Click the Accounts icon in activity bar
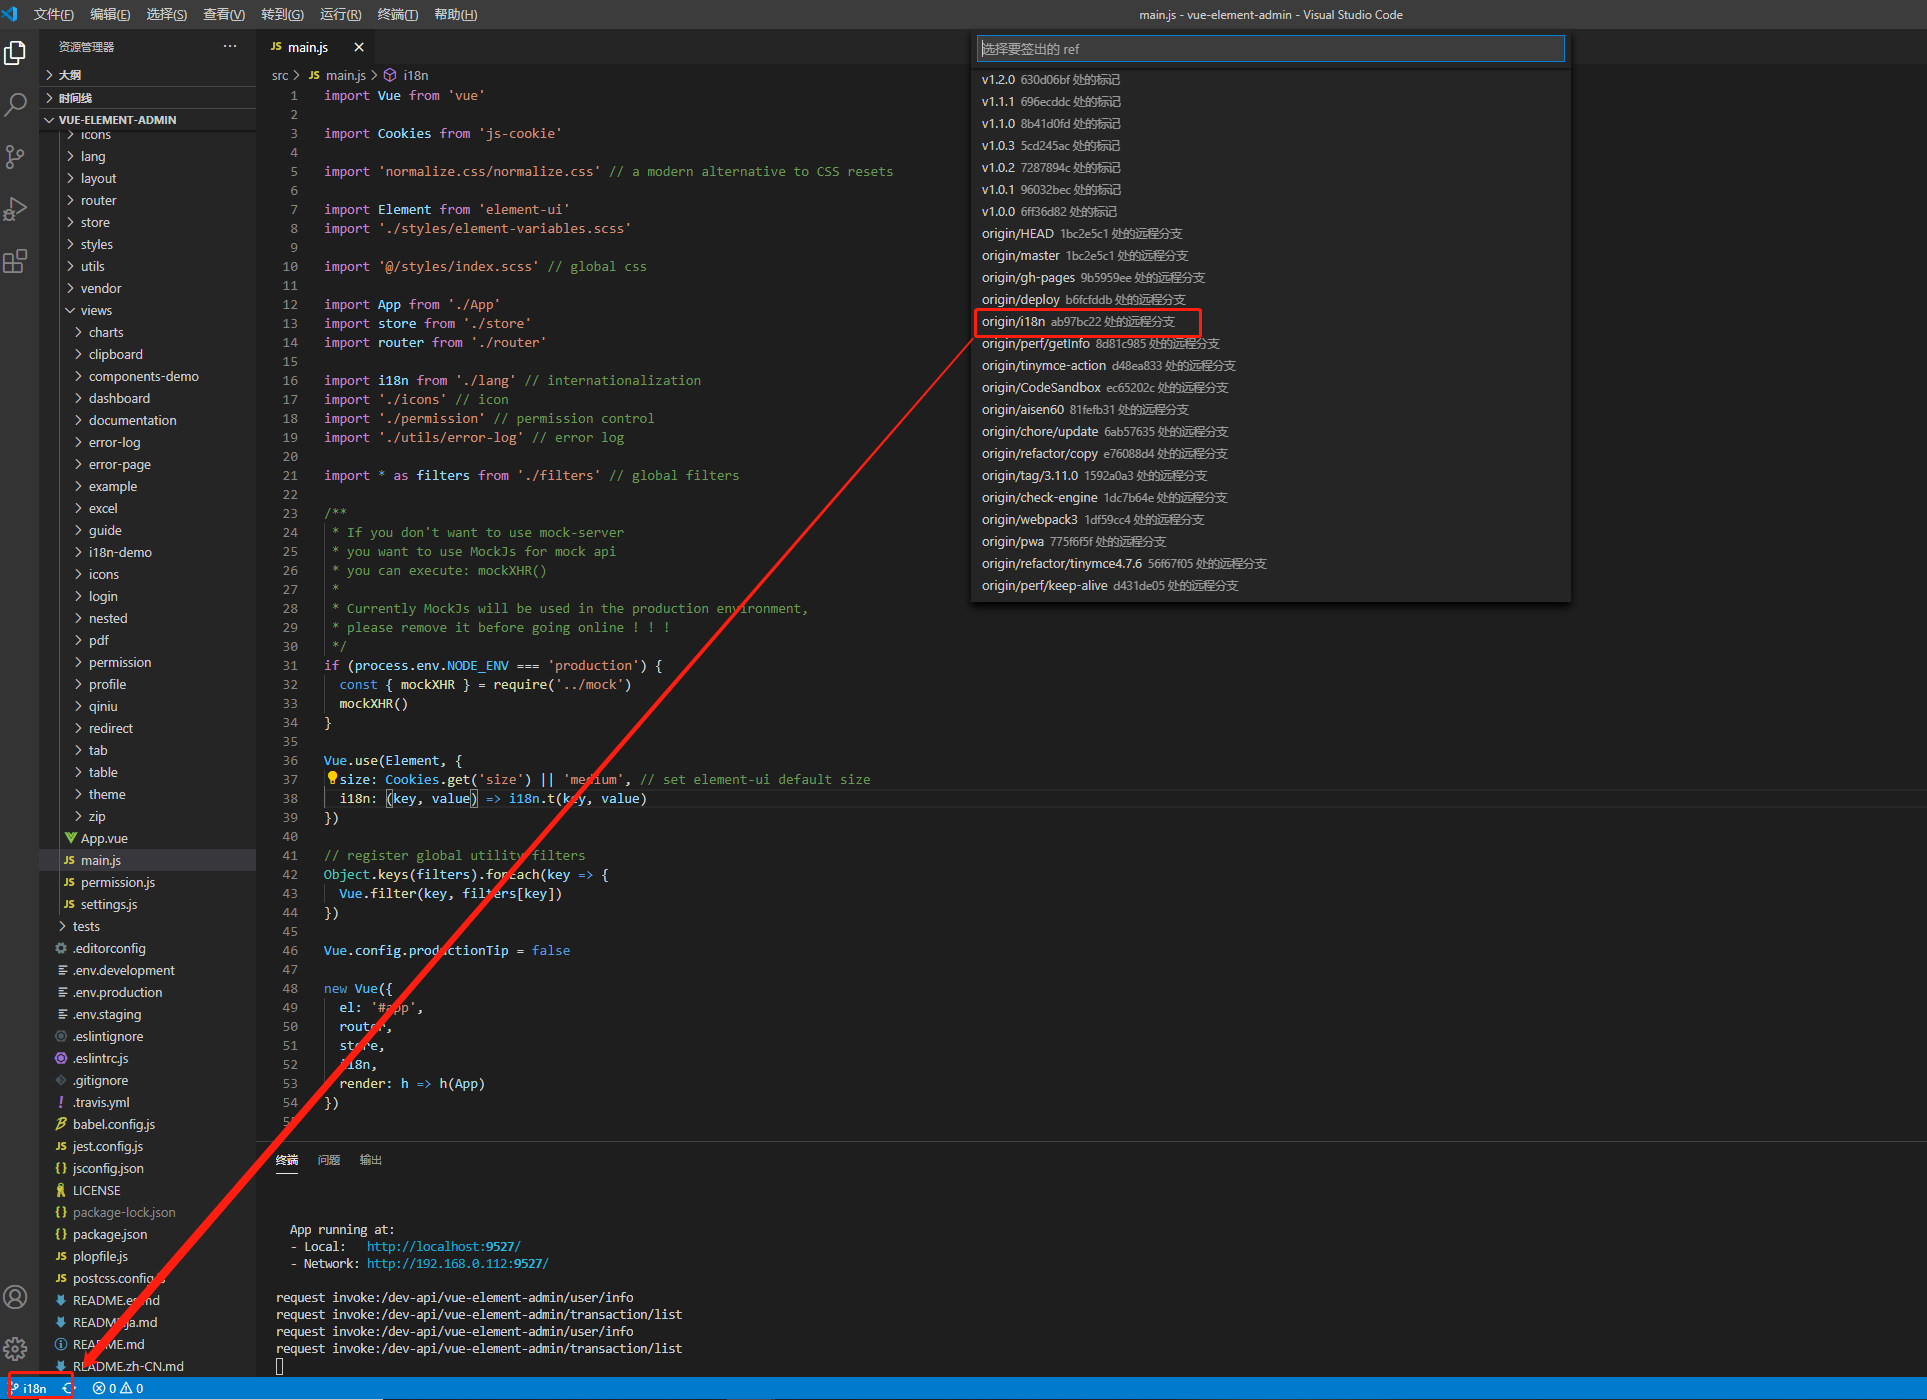1927x1400 pixels. 15,1297
